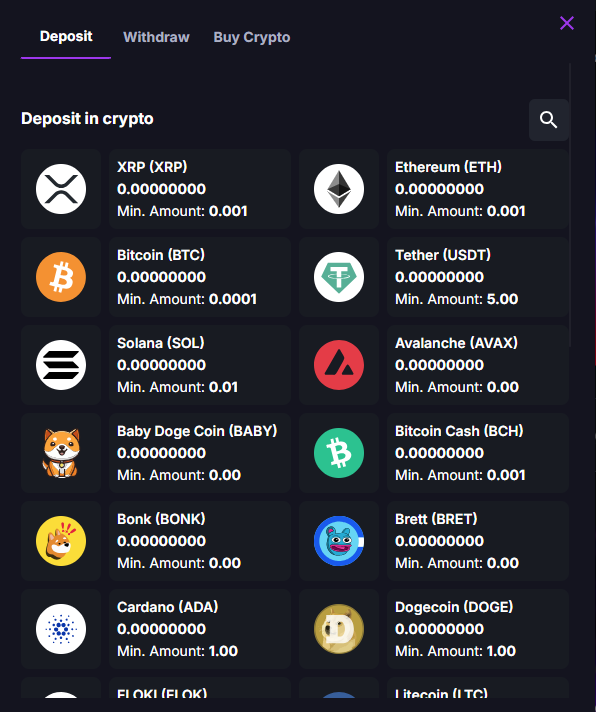Click the blue Brett character icon

coord(339,541)
